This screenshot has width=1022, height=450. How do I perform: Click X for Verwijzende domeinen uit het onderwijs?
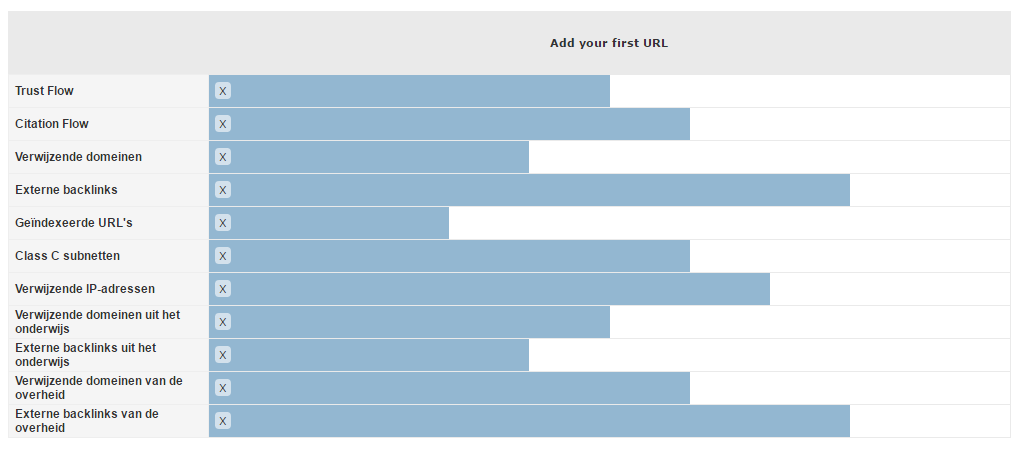[x=223, y=322]
